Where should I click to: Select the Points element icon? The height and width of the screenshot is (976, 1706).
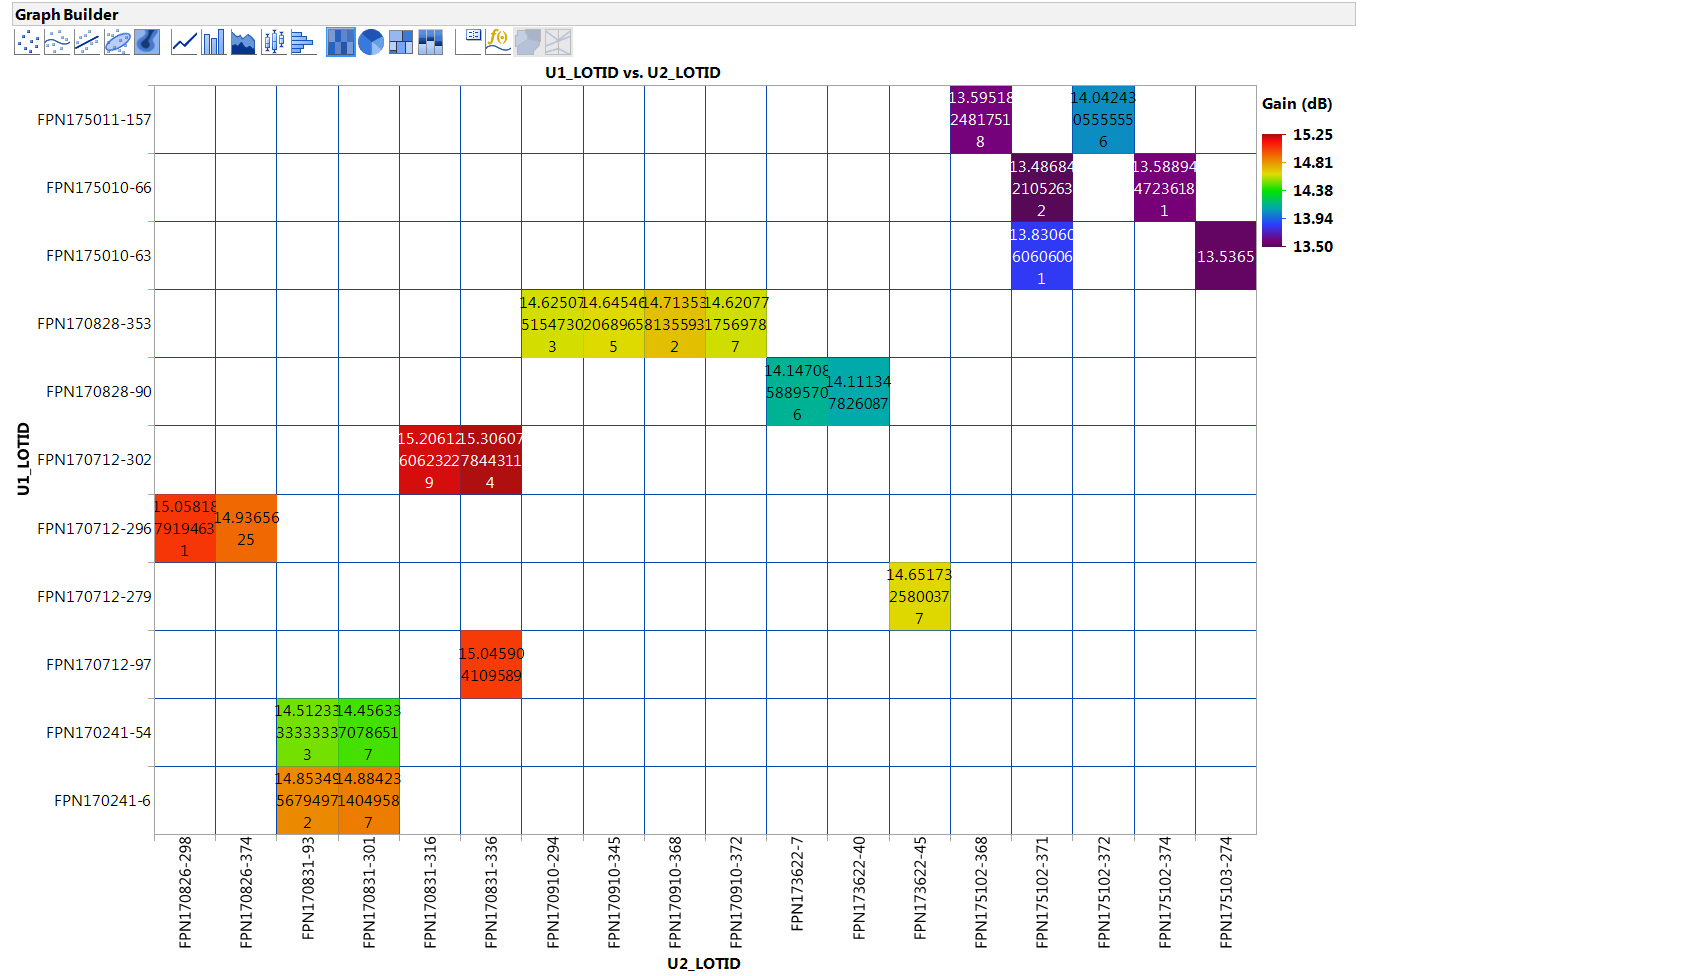25,42
